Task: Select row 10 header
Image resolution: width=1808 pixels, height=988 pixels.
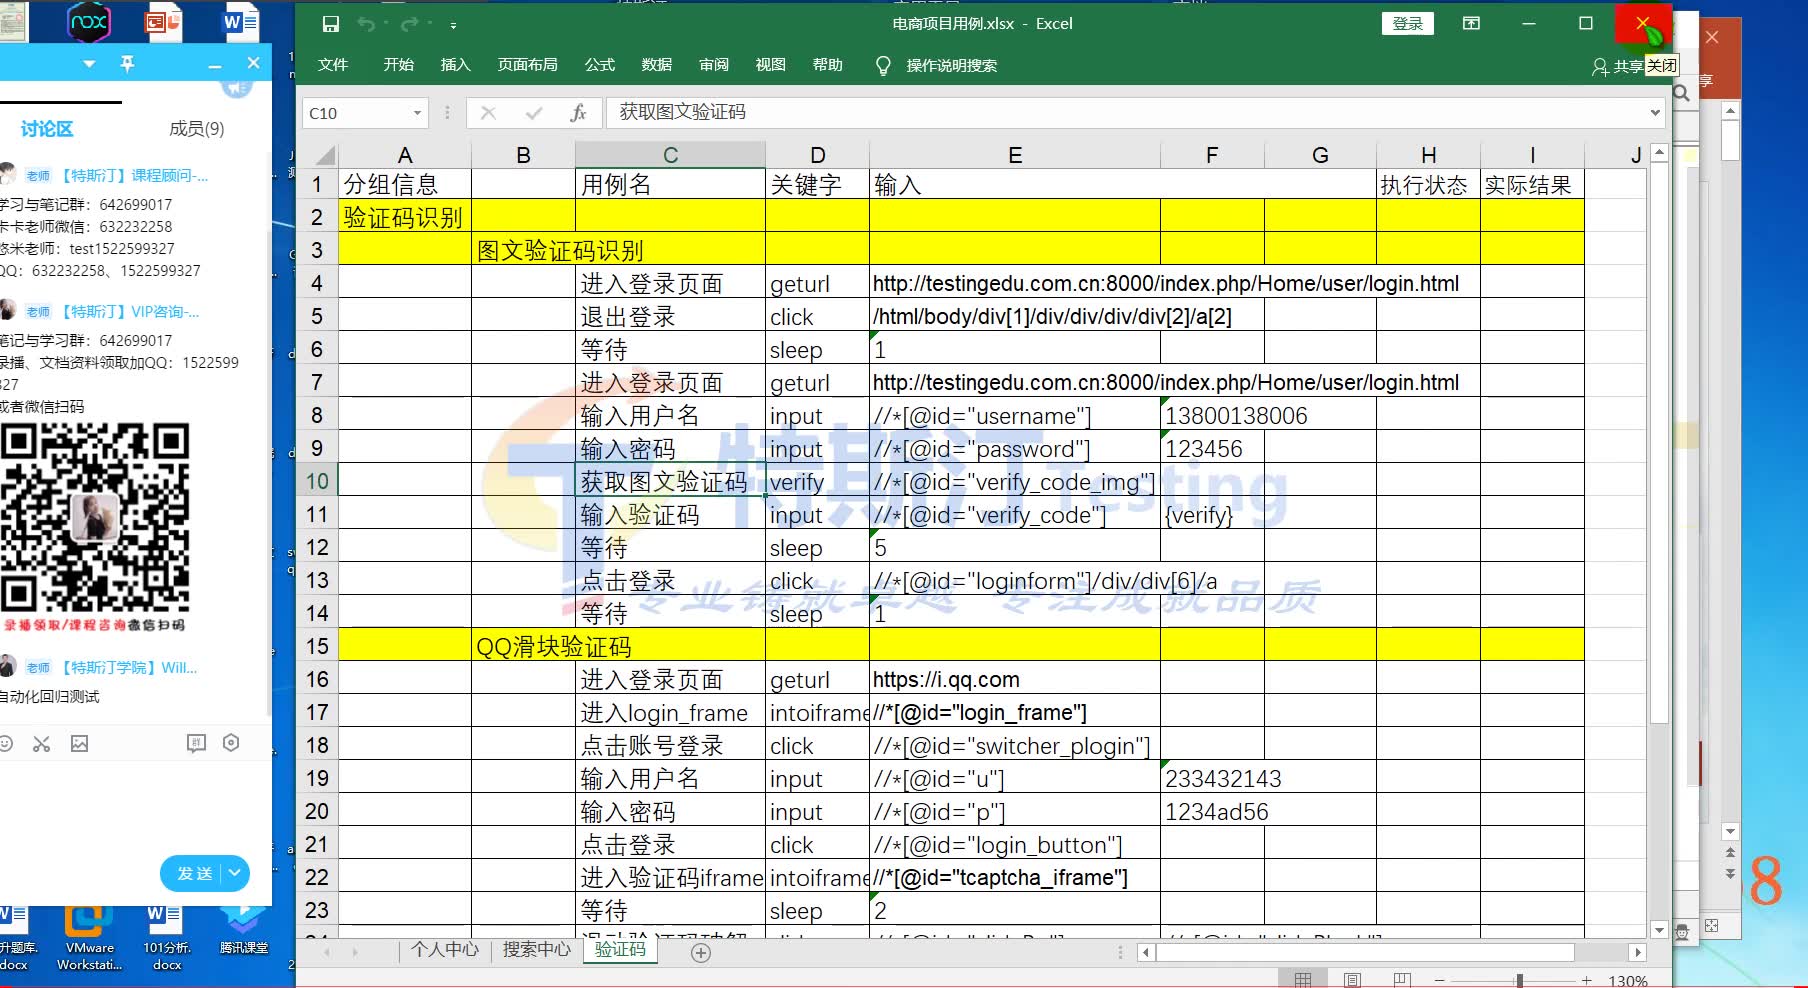Action: [317, 481]
